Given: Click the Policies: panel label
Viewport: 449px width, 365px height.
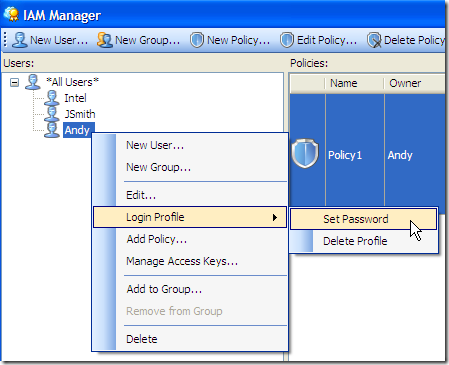Looking at the screenshot, I should (x=309, y=63).
